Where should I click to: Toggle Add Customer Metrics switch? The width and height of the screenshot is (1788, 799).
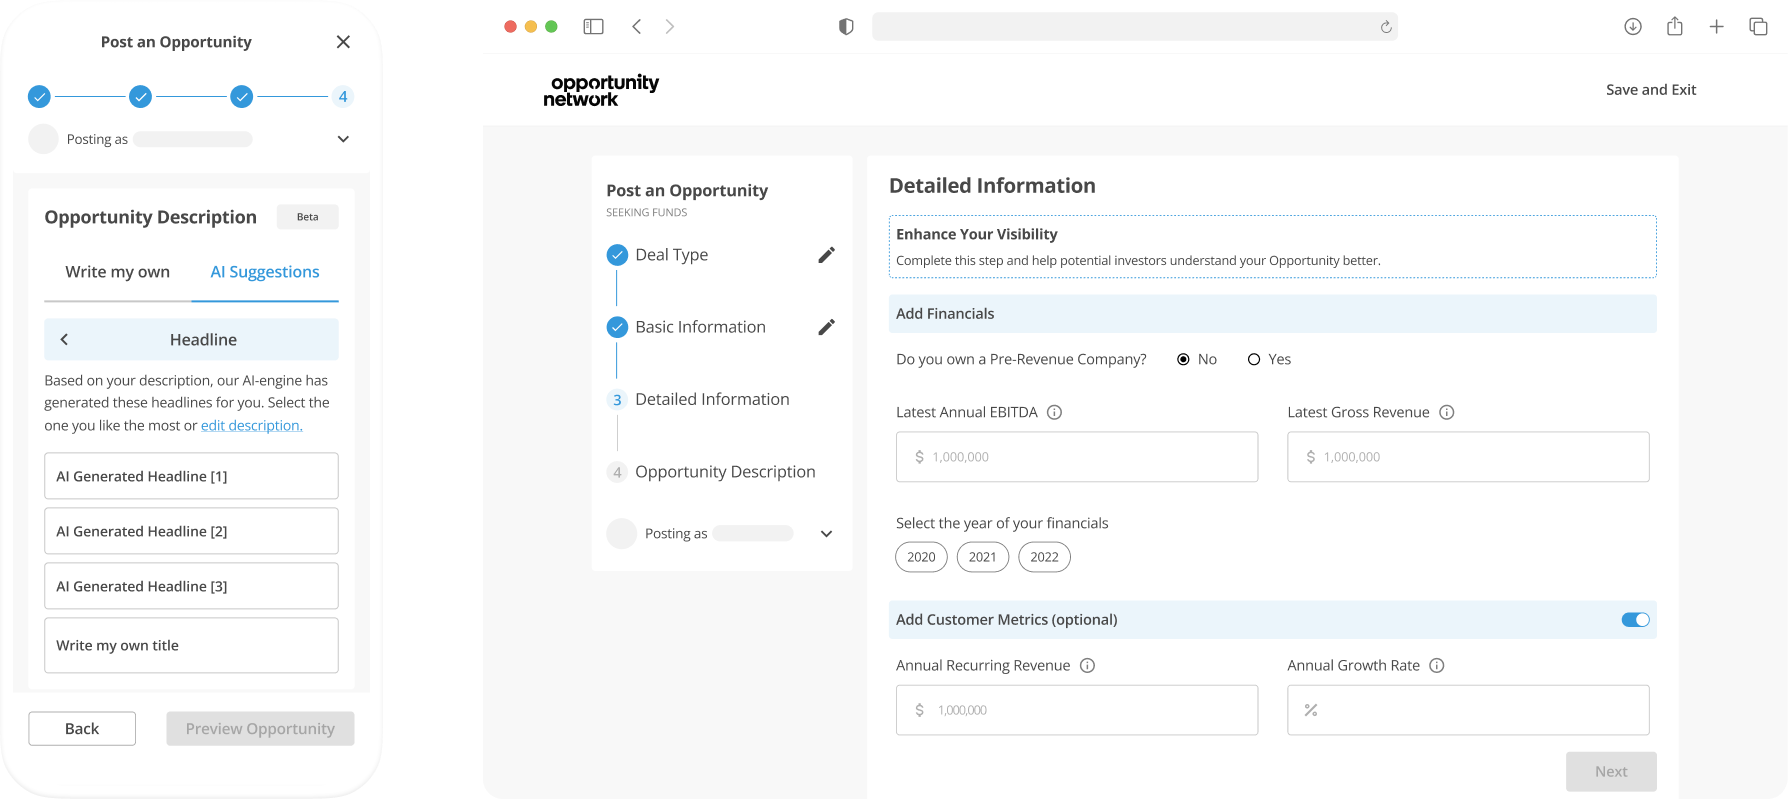(1635, 620)
